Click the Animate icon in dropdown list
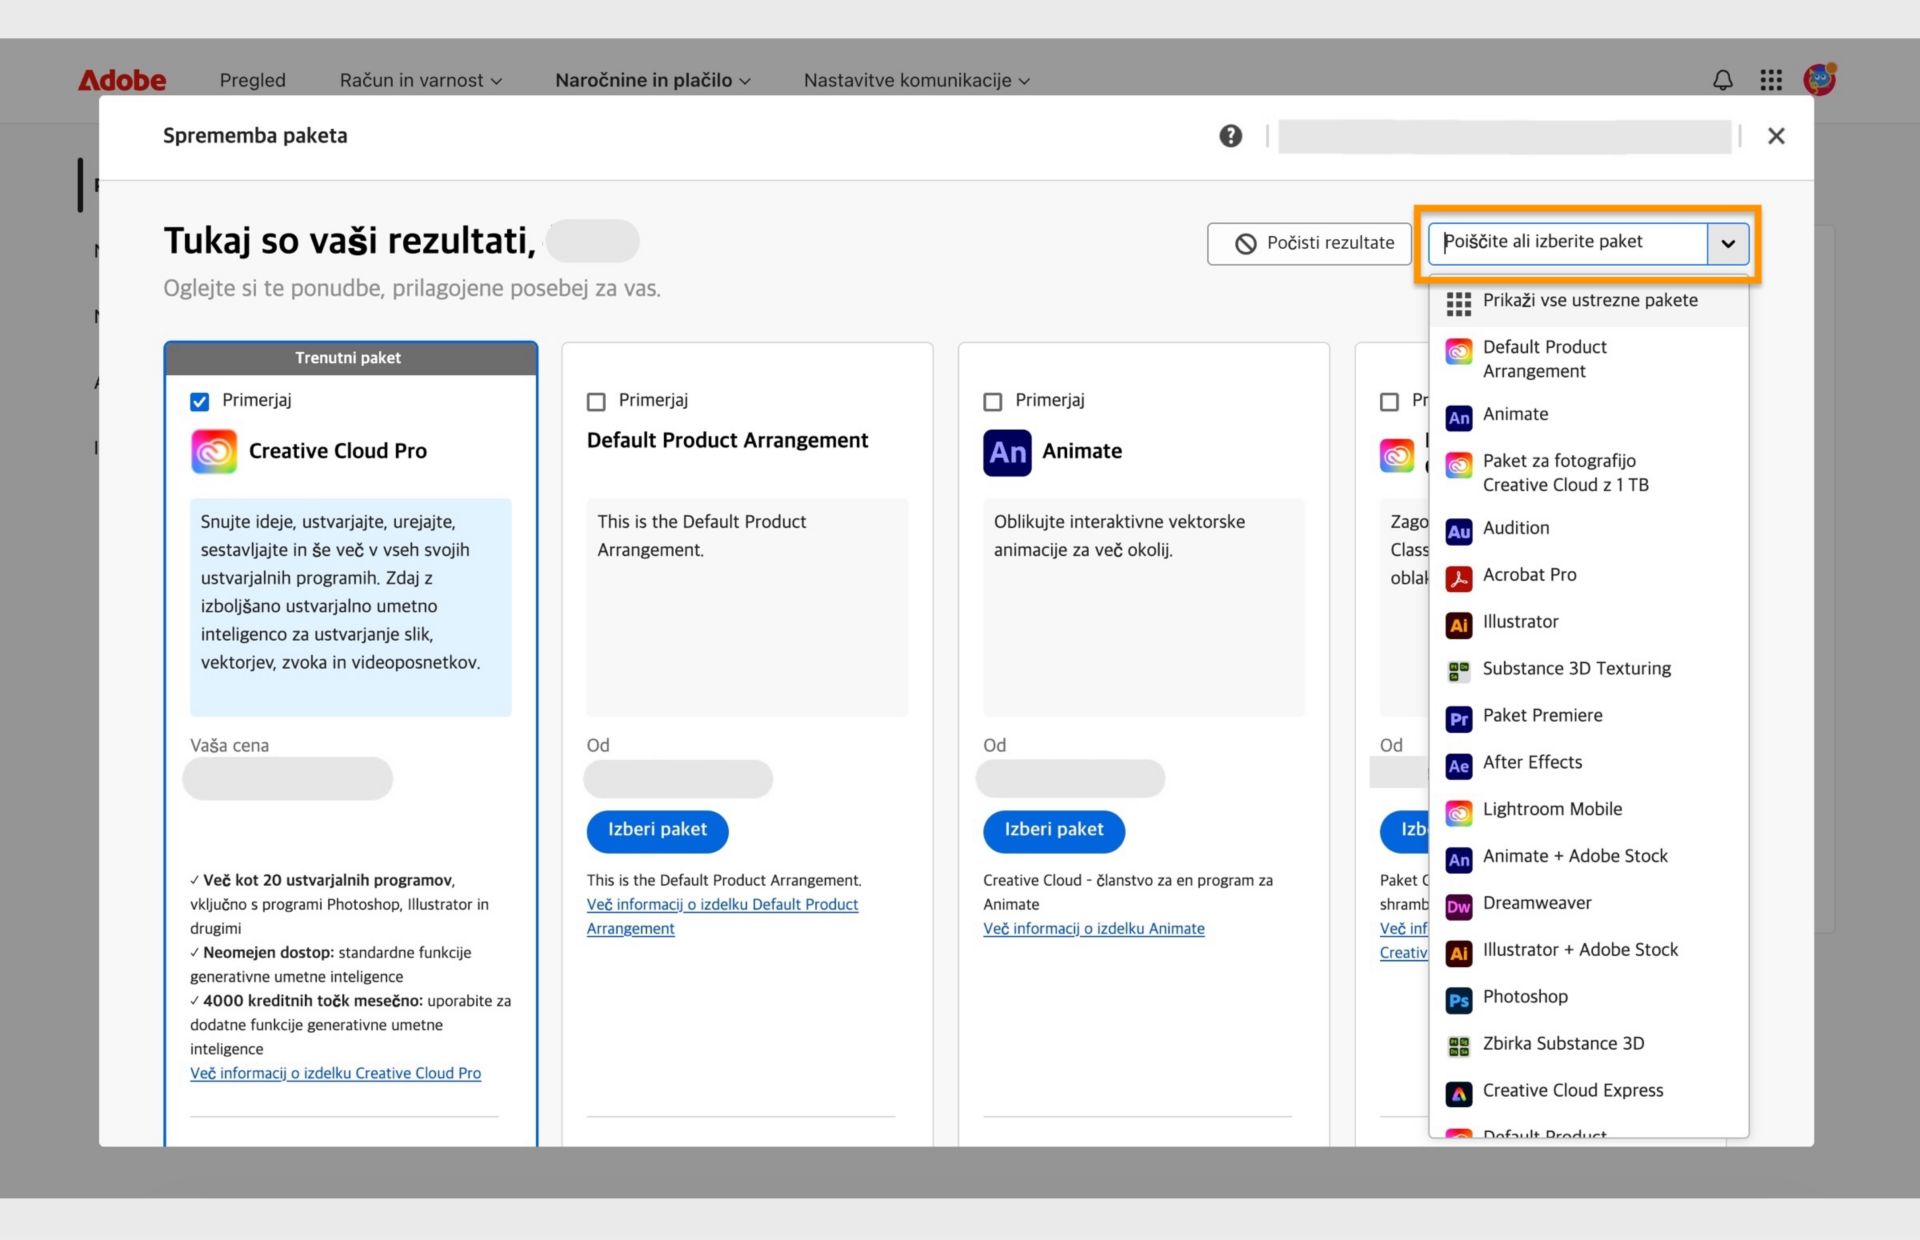The height and width of the screenshot is (1240, 1920). [x=1459, y=417]
